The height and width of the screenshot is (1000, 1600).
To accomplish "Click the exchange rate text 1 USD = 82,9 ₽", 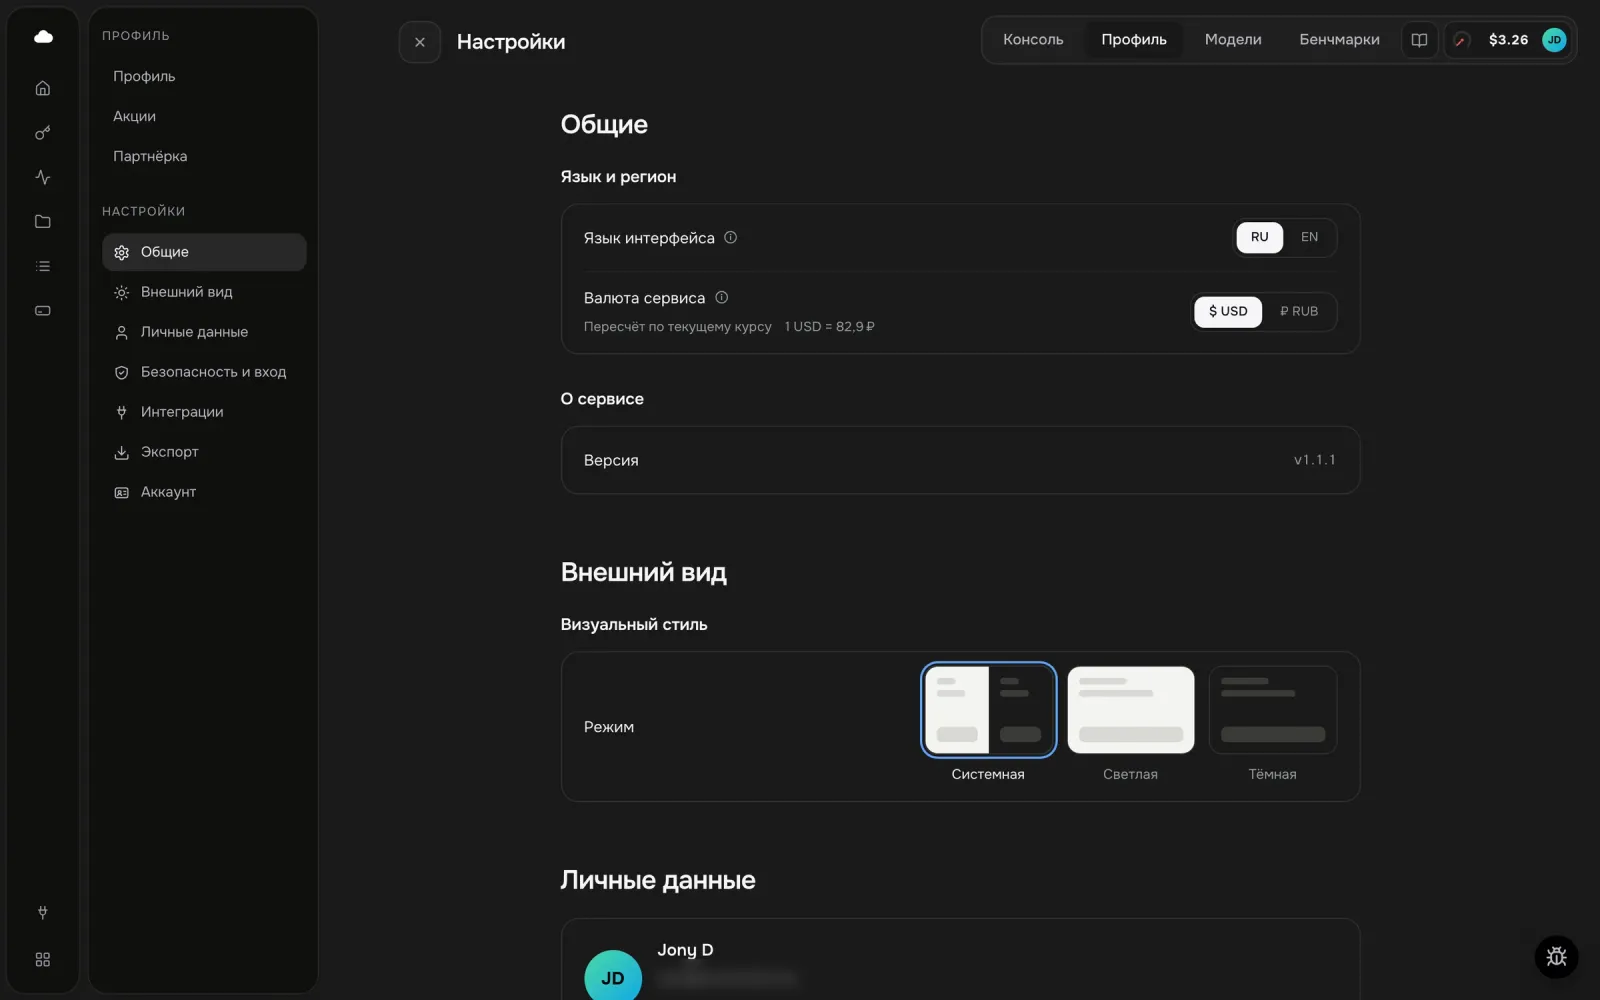I will (829, 327).
